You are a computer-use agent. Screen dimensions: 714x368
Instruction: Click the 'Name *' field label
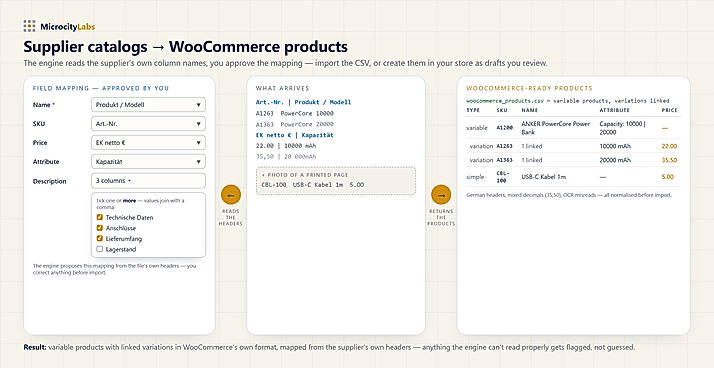(x=44, y=105)
